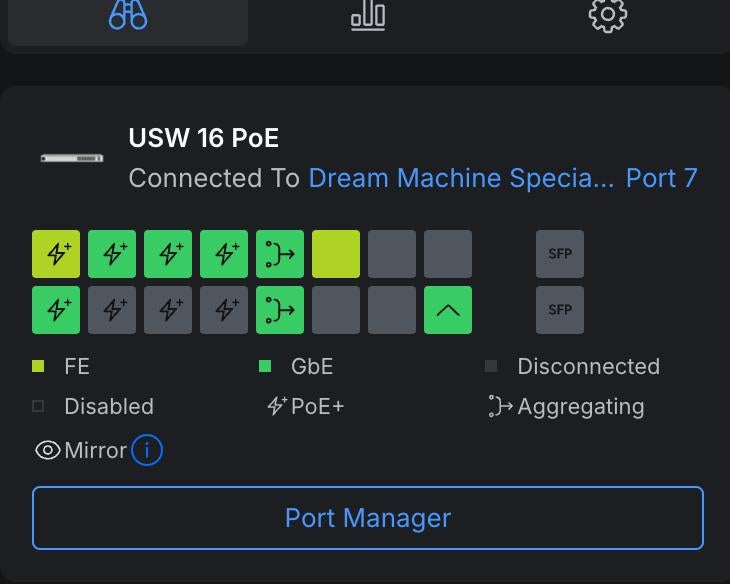
Task: Select bottom-row green PoE+ port 2
Action: point(56,310)
